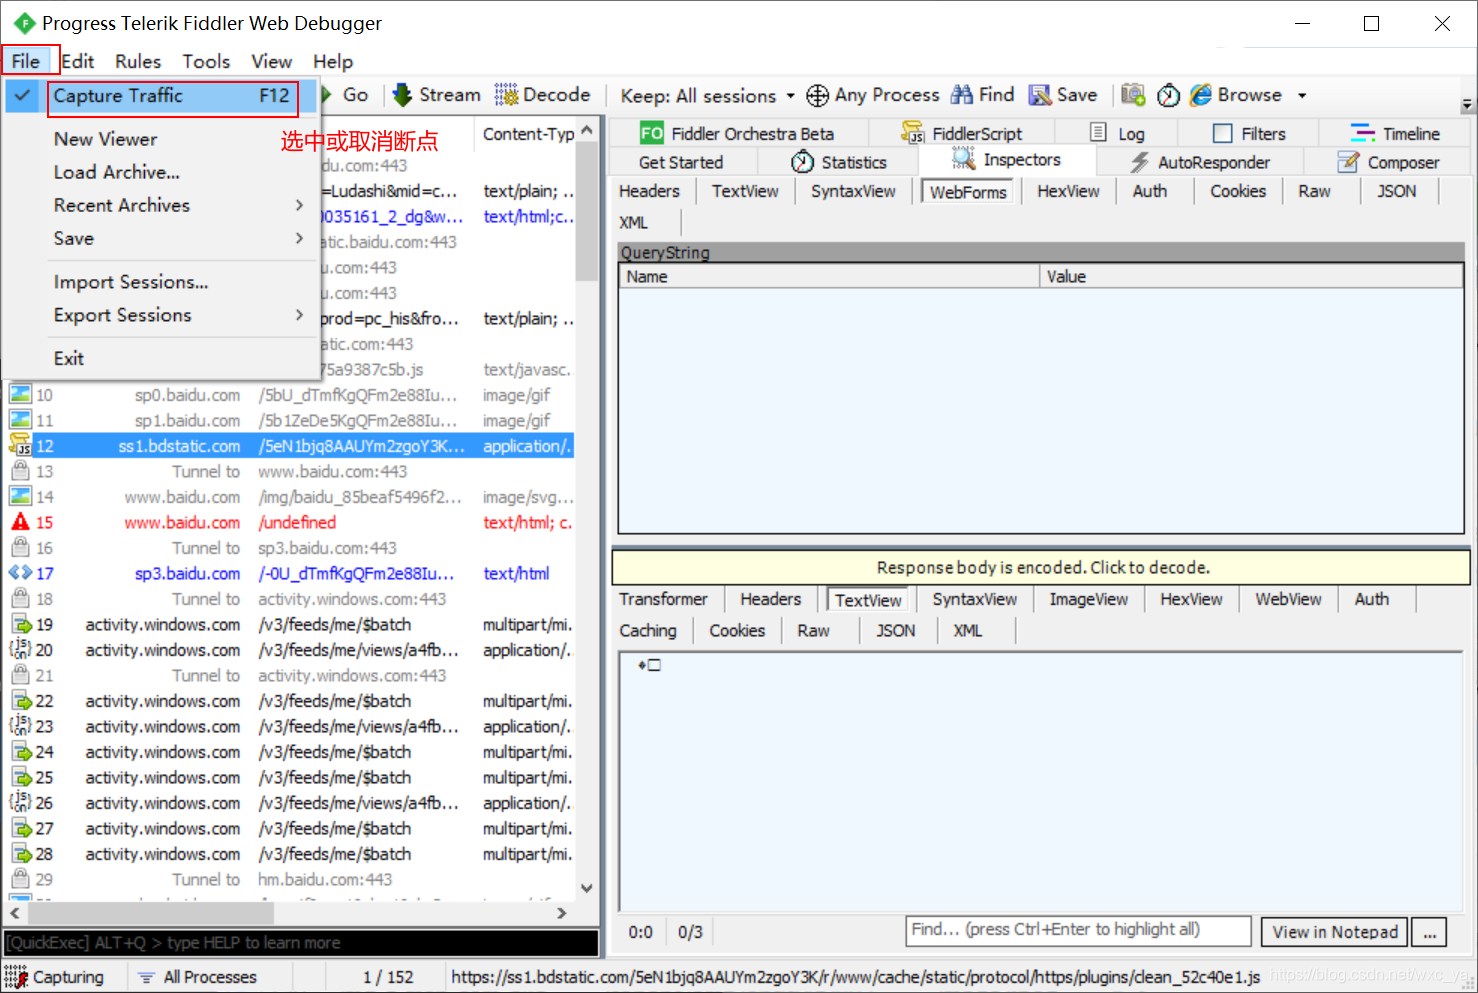Click the JSON icon on session 20
This screenshot has height=993, width=1478.
click(20, 650)
